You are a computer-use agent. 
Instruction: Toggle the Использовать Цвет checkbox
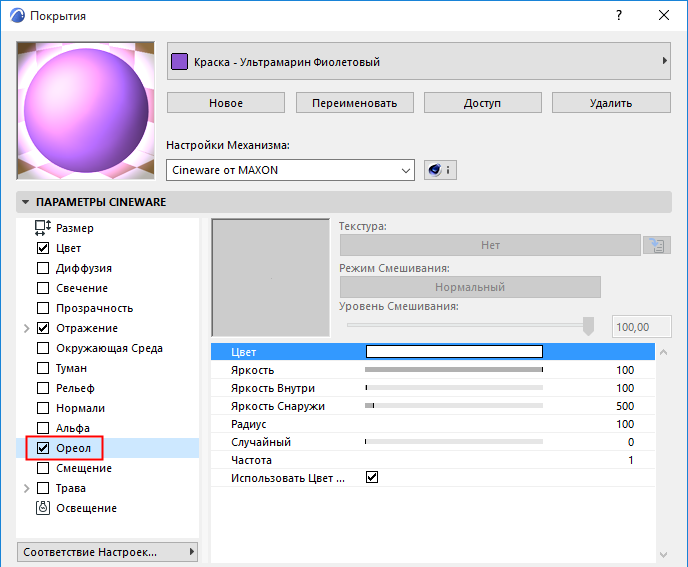pyautogui.click(x=372, y=477)
